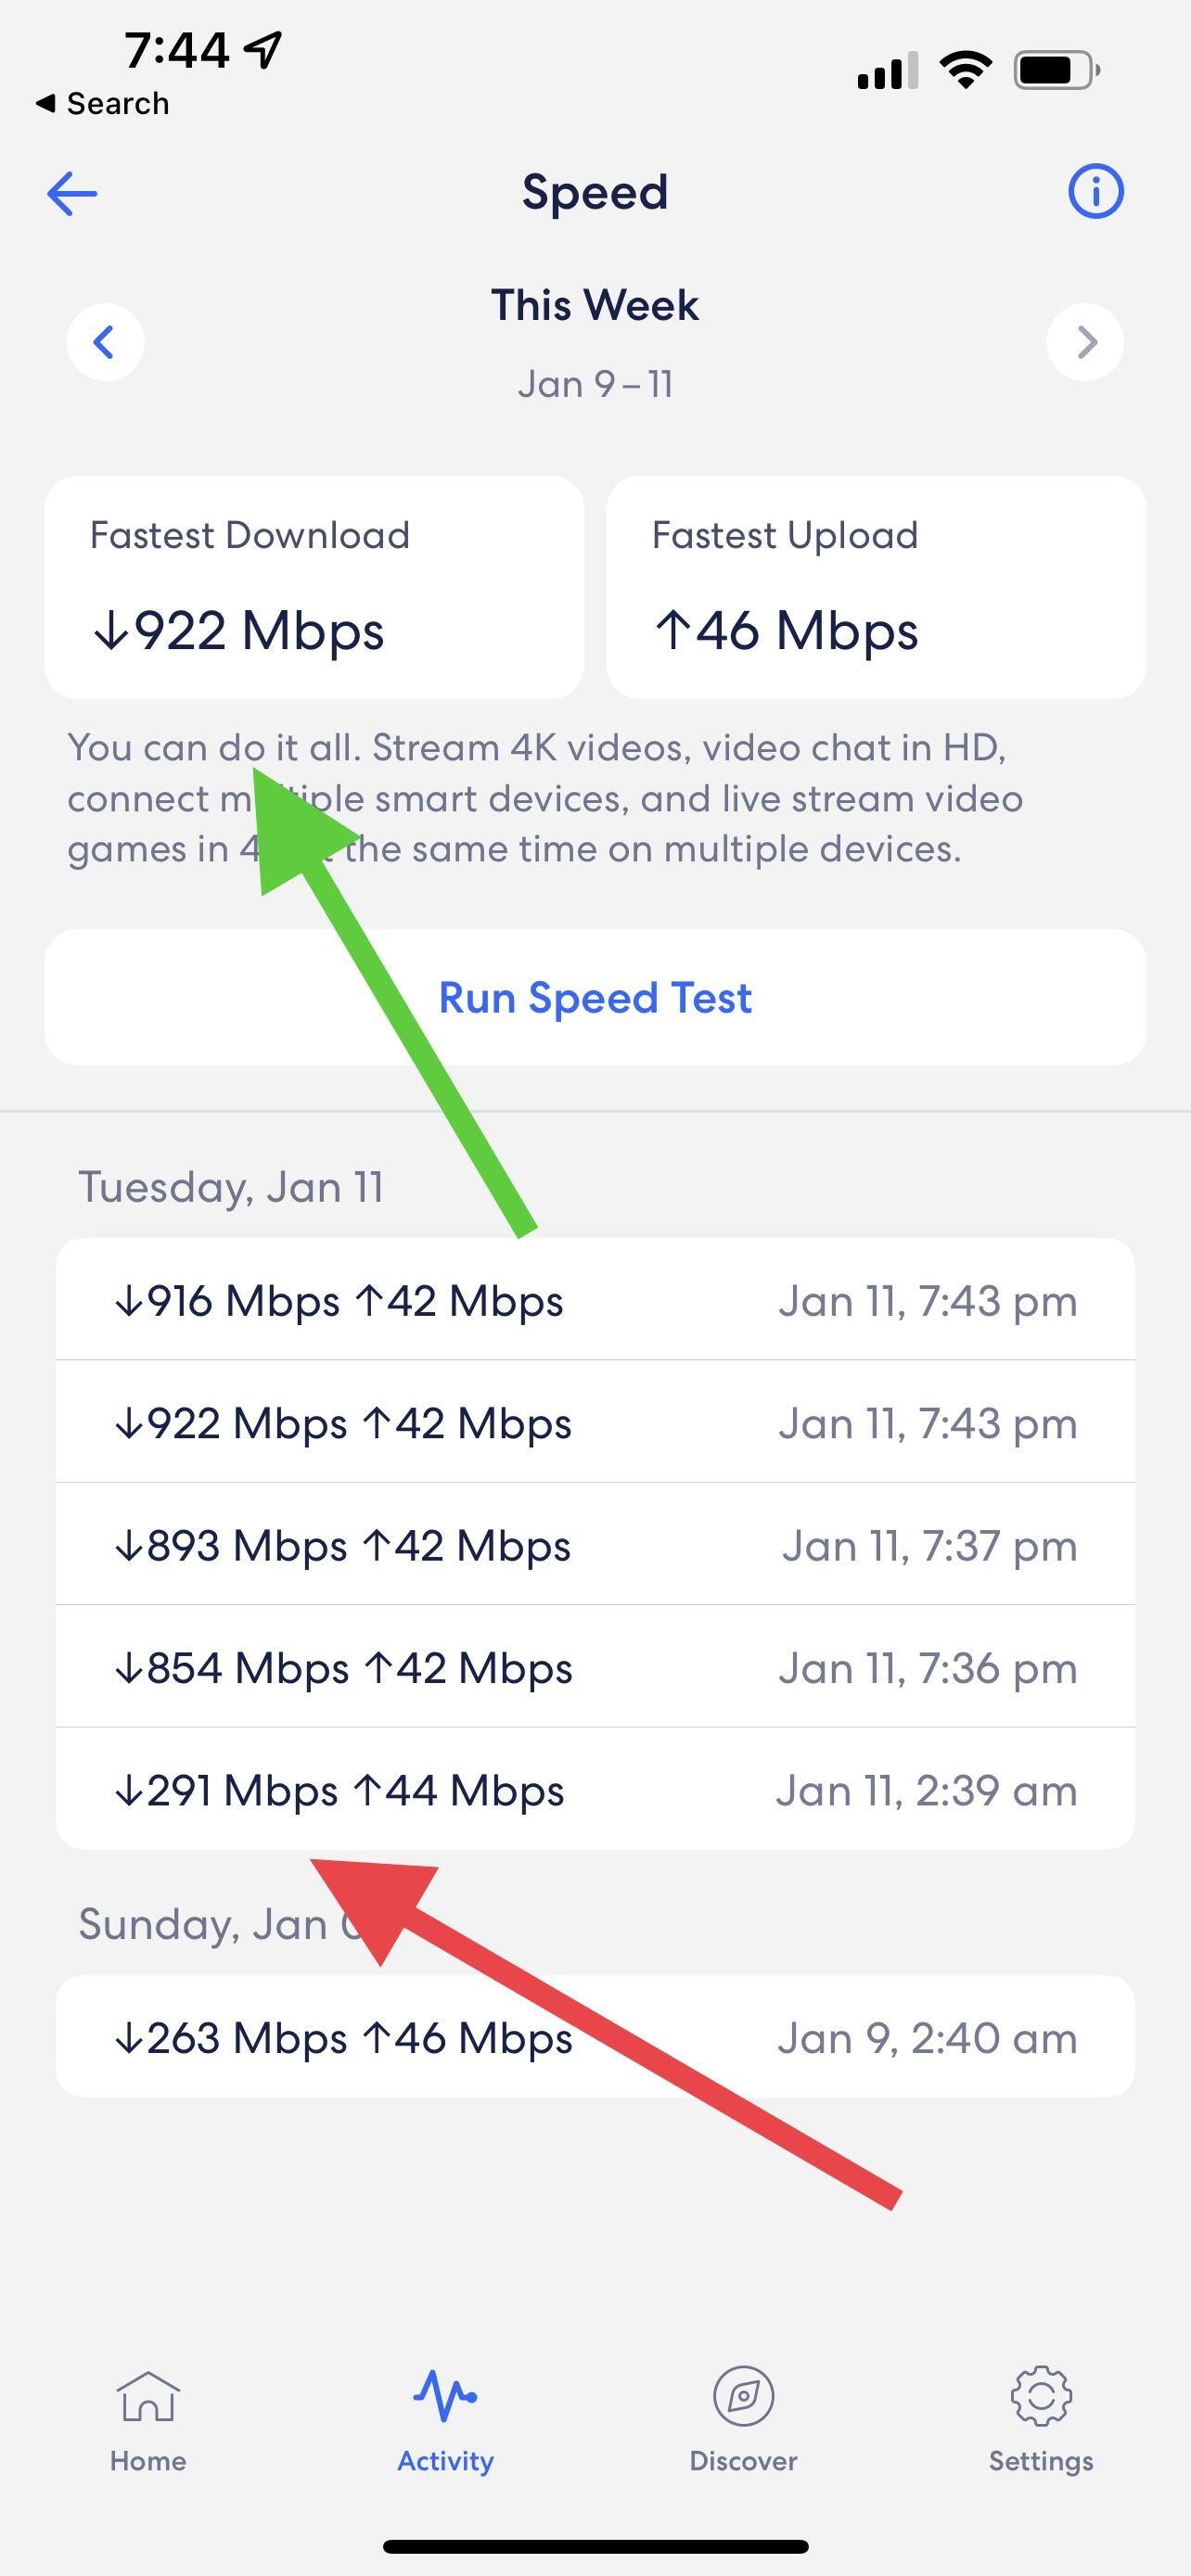Go to previous week with left chevron
The image size is (1191, 2576).
coord(105,342)
